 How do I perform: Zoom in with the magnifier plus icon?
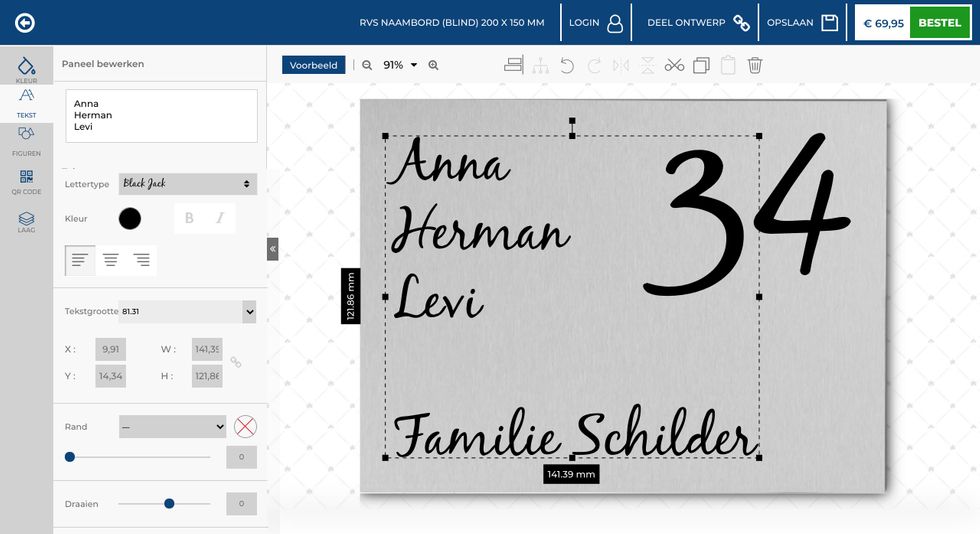pyautogui.click(x=433, y=65)
